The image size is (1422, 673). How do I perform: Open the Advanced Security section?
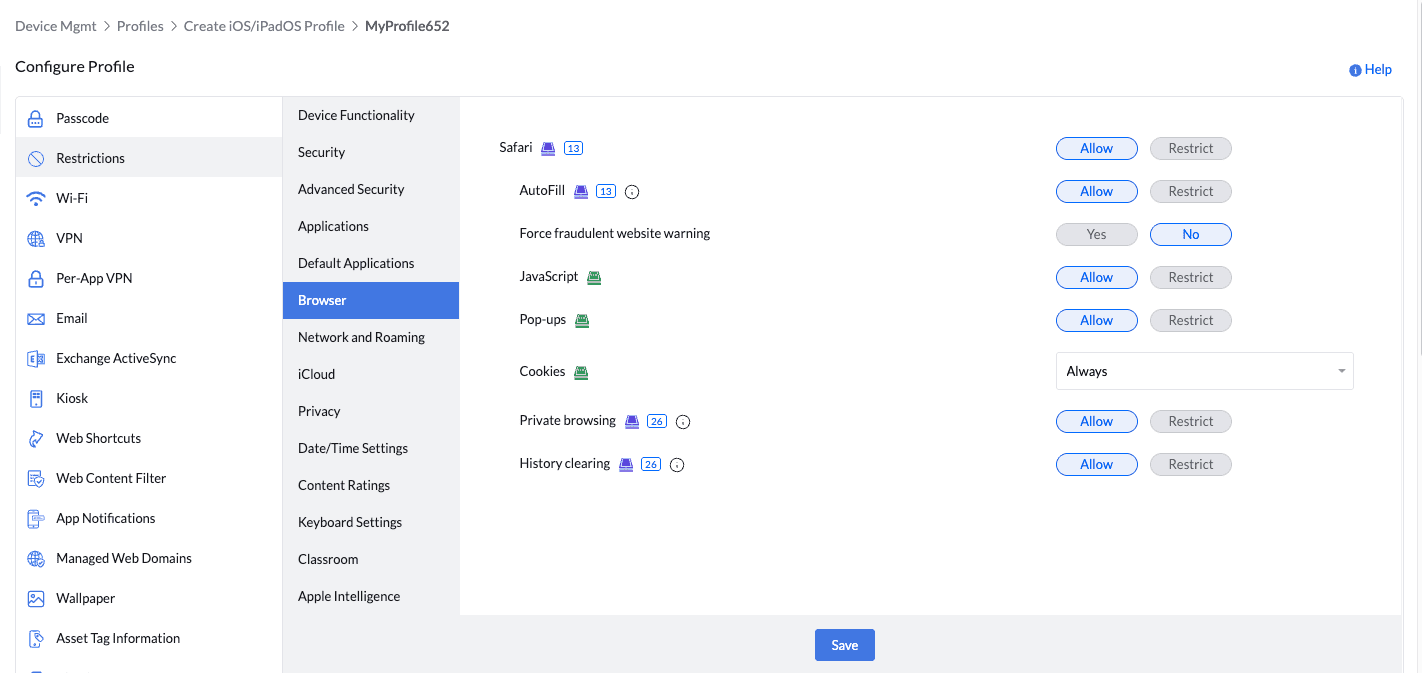371,189
